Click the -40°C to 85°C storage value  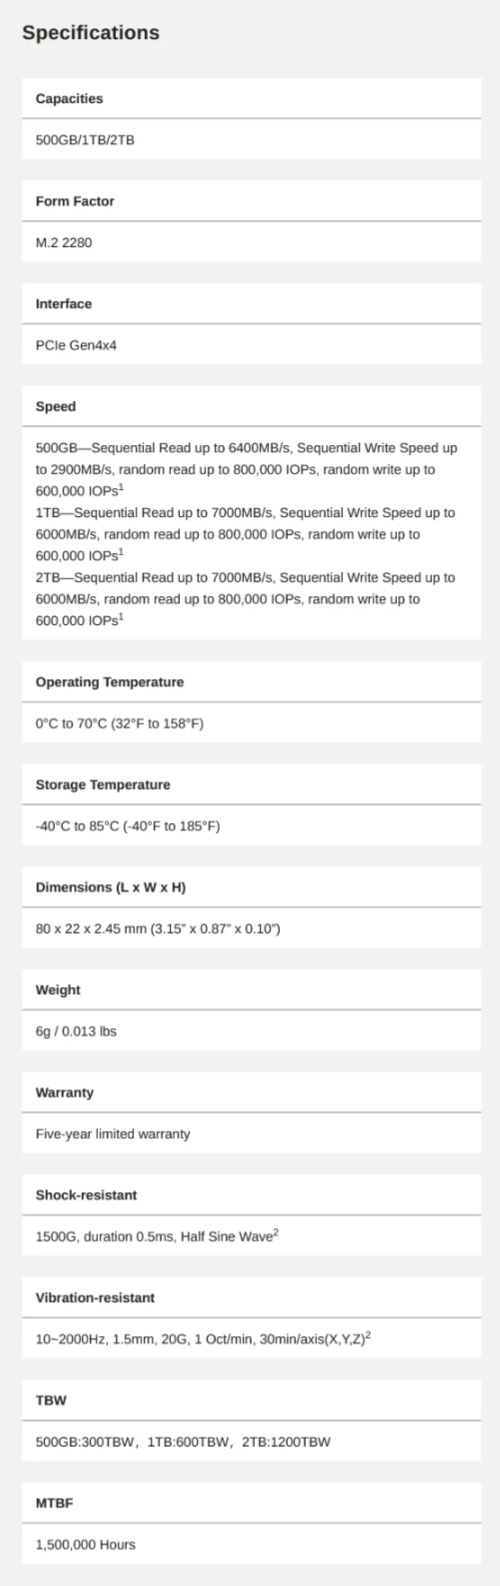[x=128, y=826]
